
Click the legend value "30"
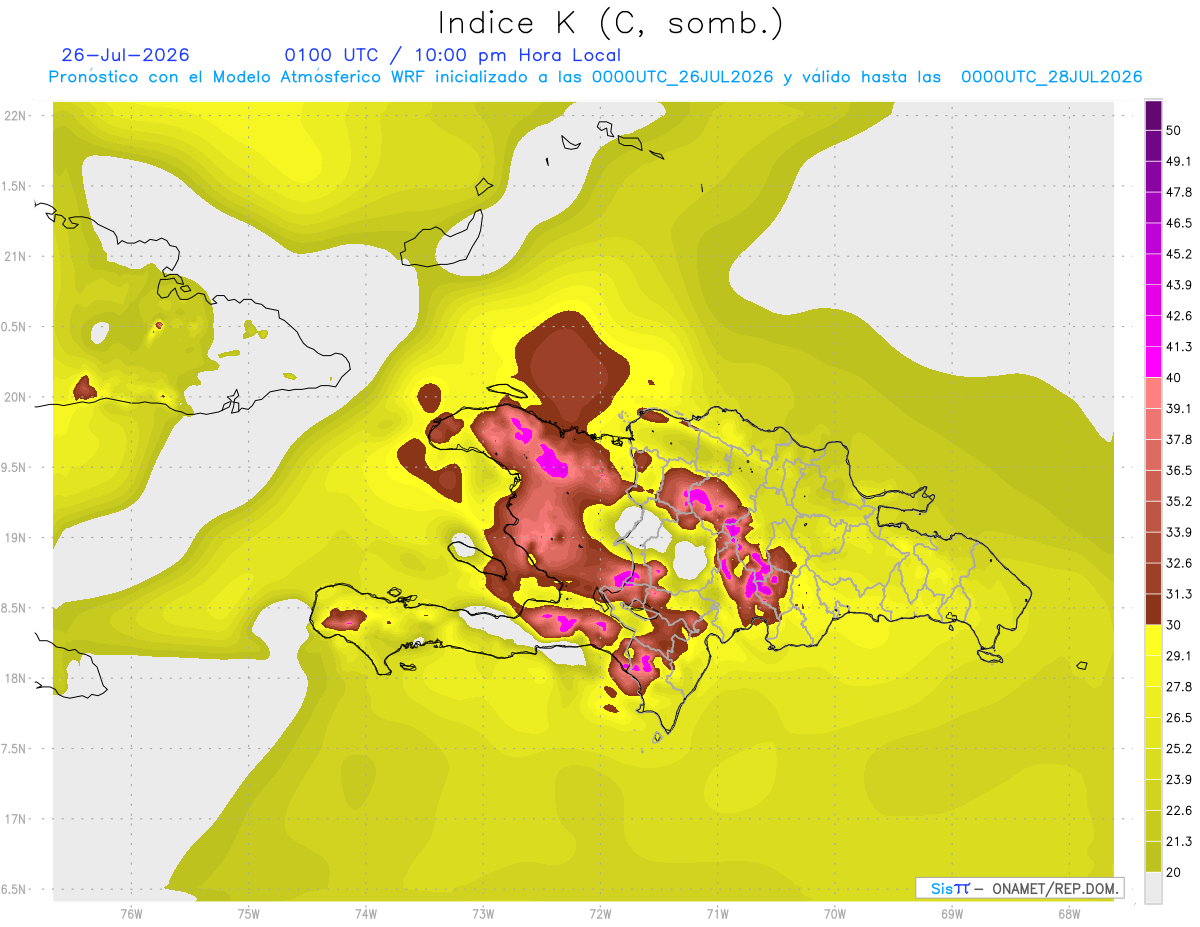coord(1174,625)
